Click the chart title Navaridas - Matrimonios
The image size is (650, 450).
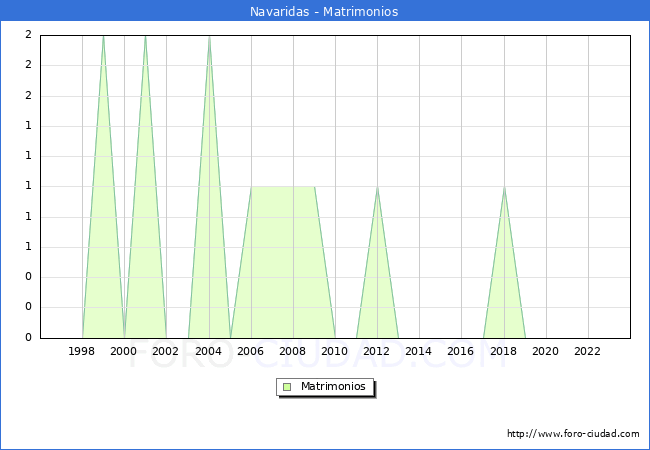click(325, 12)
